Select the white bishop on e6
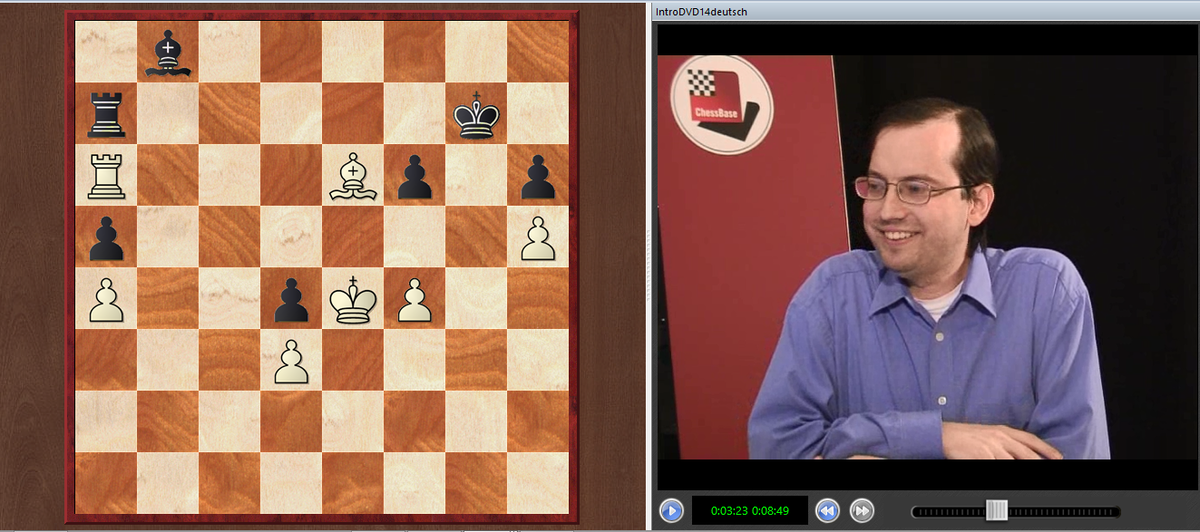 pos(353,176)
